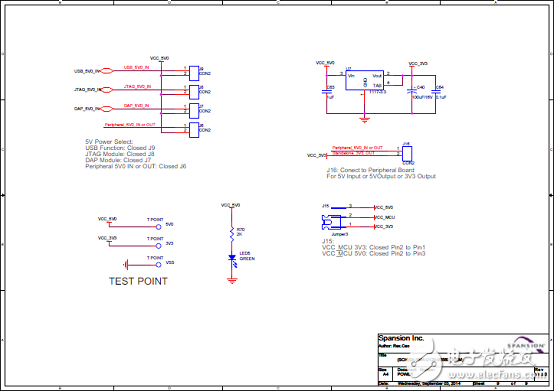The width and height of the screenshot is (554, 391).
Task: Select the JTAG_5V0_IN off-page port symbol
Action: coord(107,90)
